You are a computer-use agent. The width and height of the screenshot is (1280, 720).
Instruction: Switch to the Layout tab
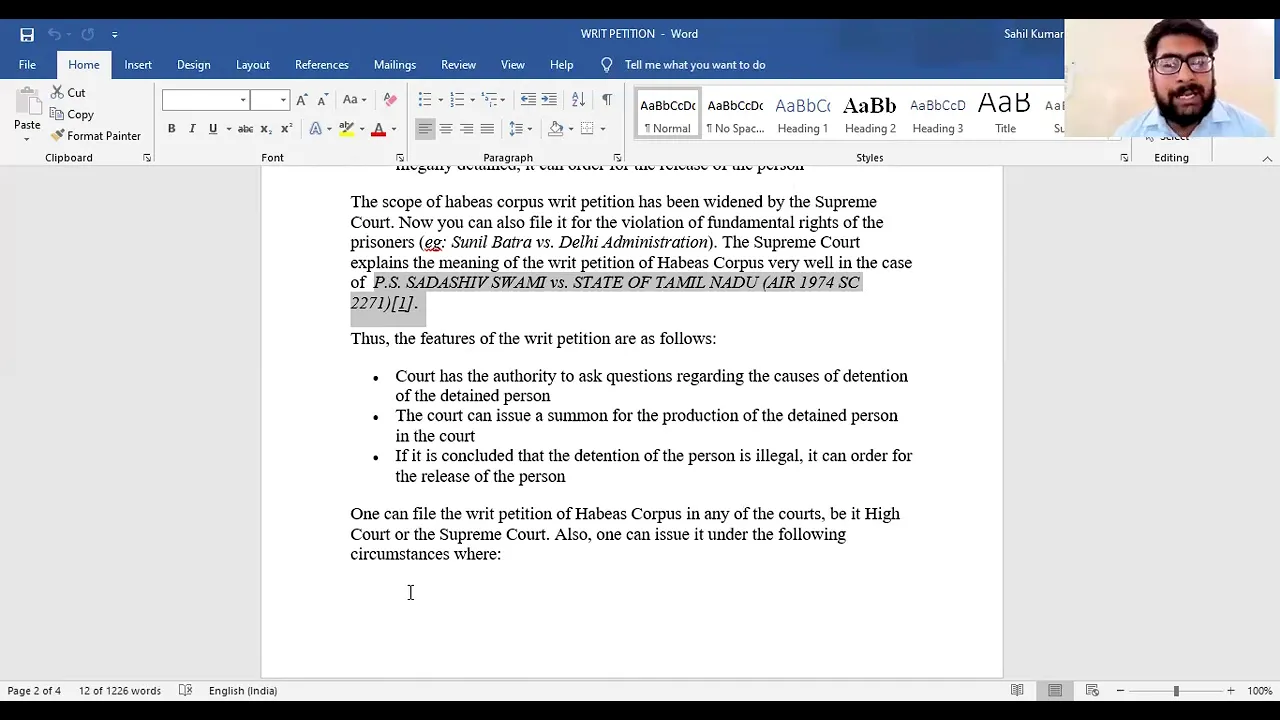pos(253,65)
